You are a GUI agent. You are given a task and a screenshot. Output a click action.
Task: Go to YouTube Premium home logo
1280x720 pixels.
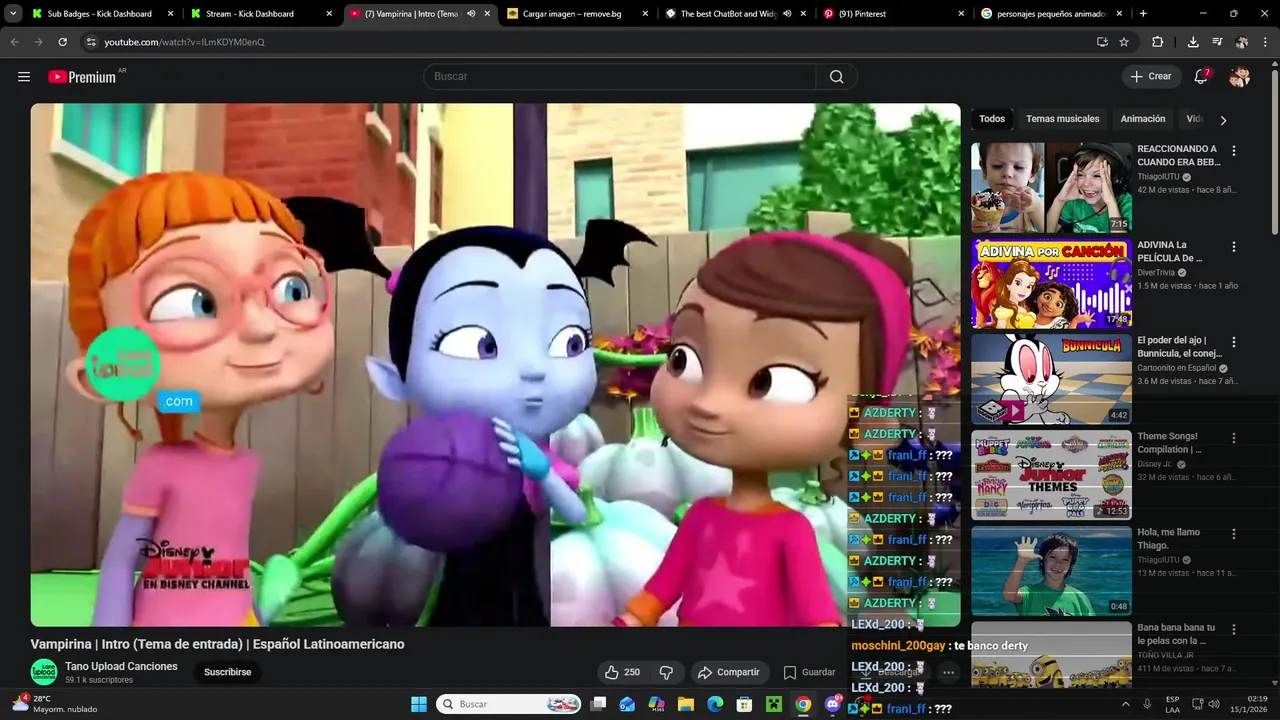82,77
